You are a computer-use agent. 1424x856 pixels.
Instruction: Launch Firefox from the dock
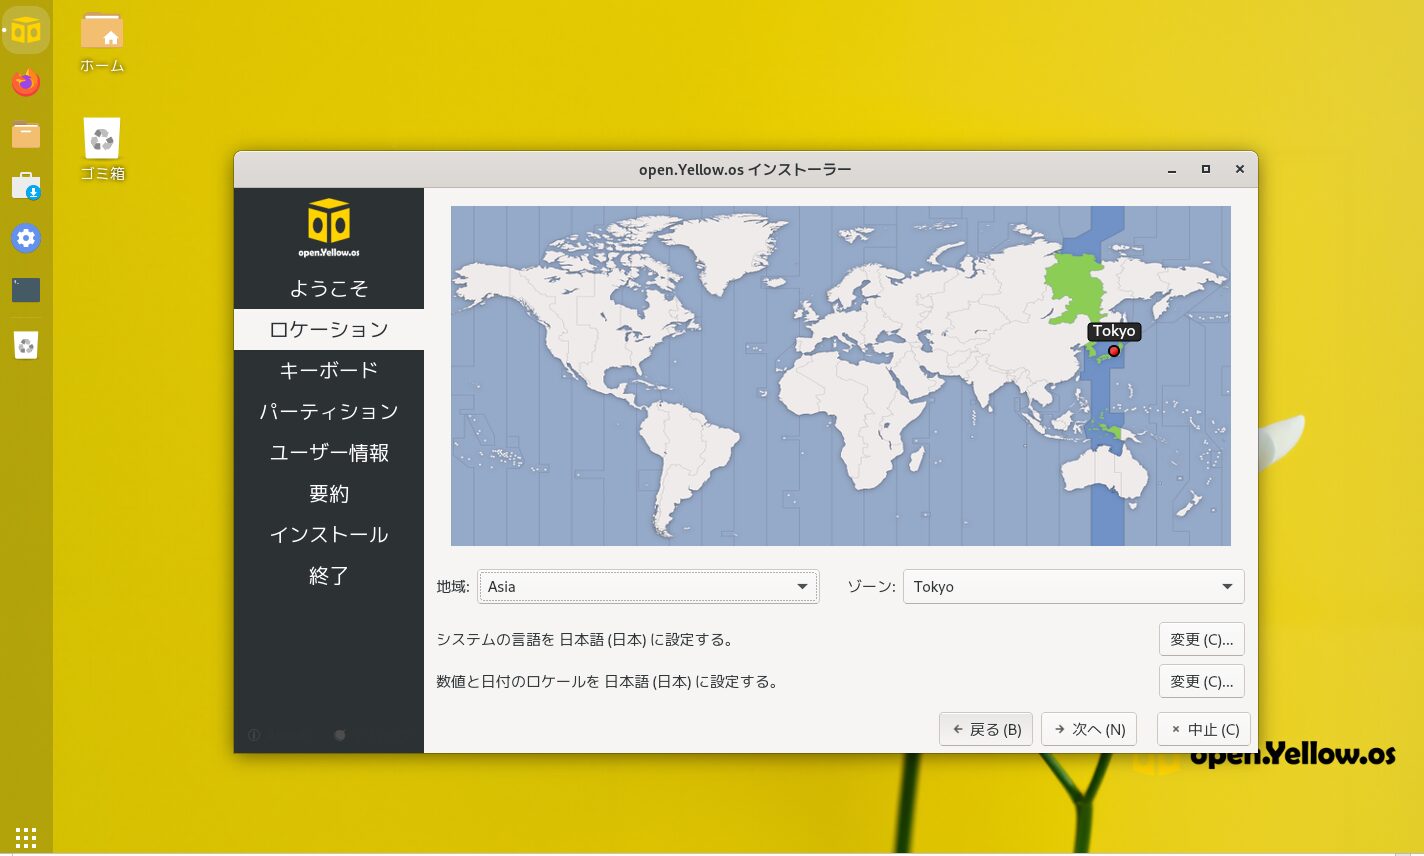tap(26, 82)
